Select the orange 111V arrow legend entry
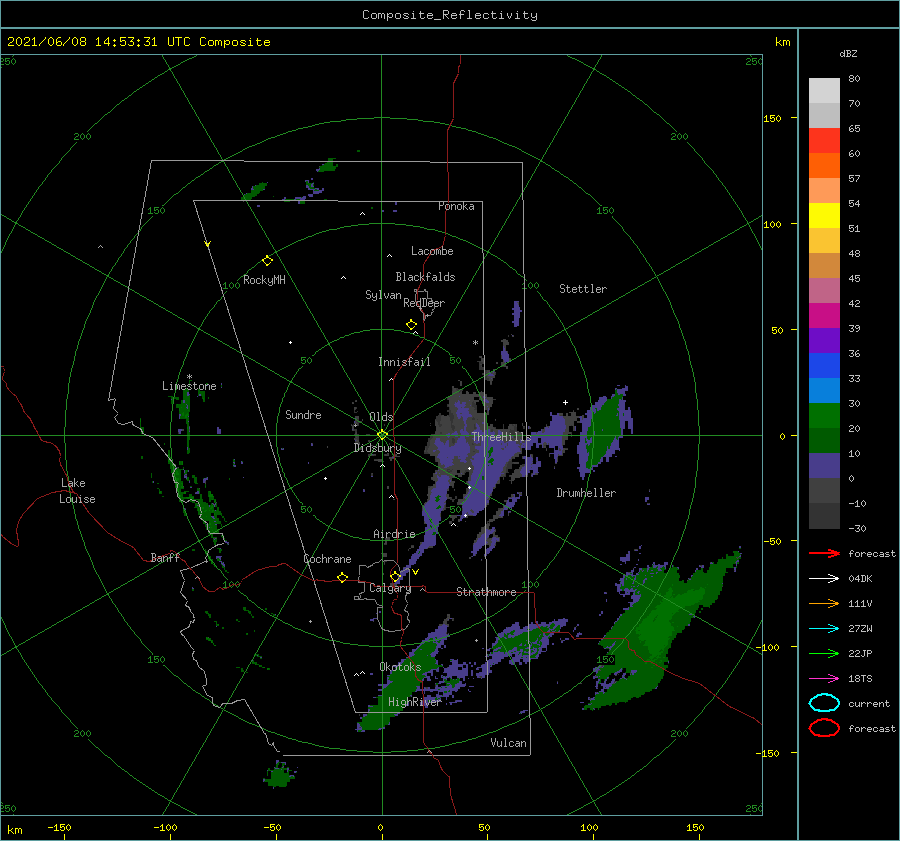900x841 pixels. (x=824, y=603)
